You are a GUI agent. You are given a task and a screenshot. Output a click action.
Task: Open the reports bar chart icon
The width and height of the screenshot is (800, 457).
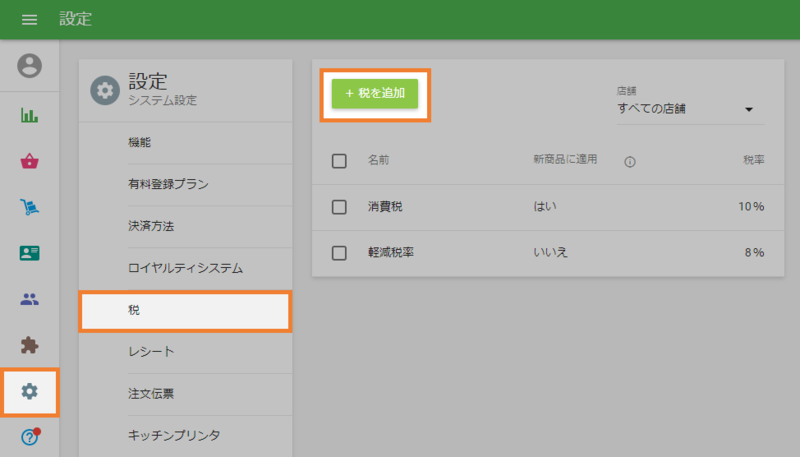click(x=30, y=115)
